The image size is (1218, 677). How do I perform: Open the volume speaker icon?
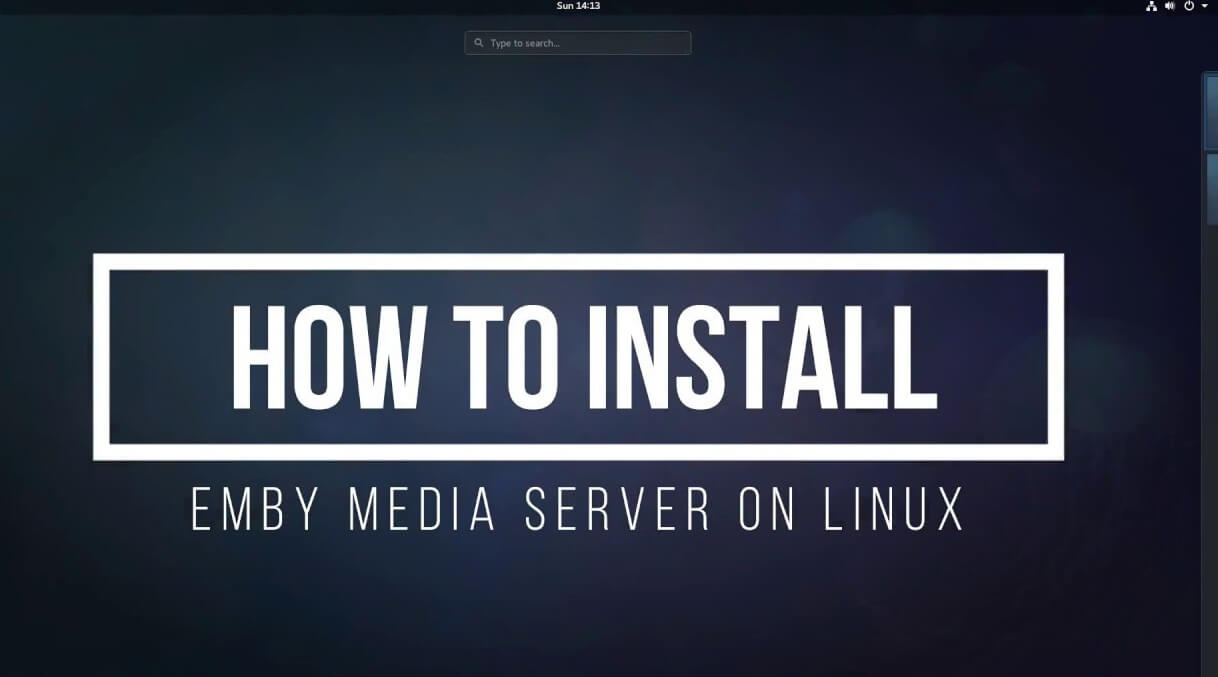(1169, 6)
